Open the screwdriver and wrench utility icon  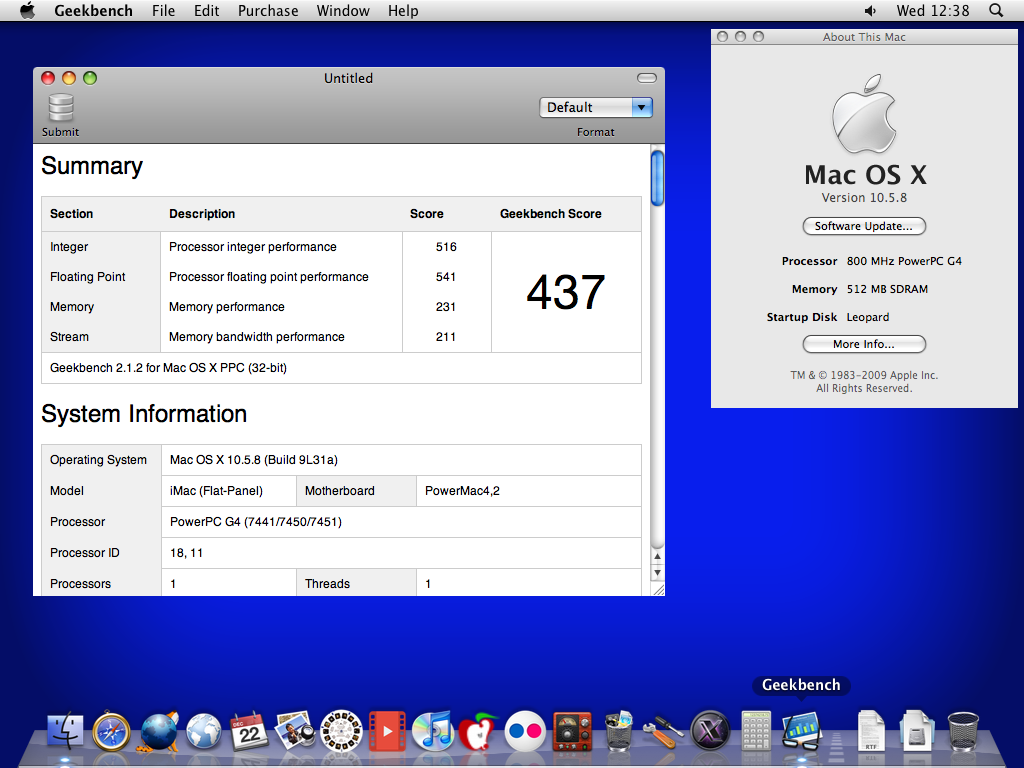pyautogui.click(x=664, y=731)
